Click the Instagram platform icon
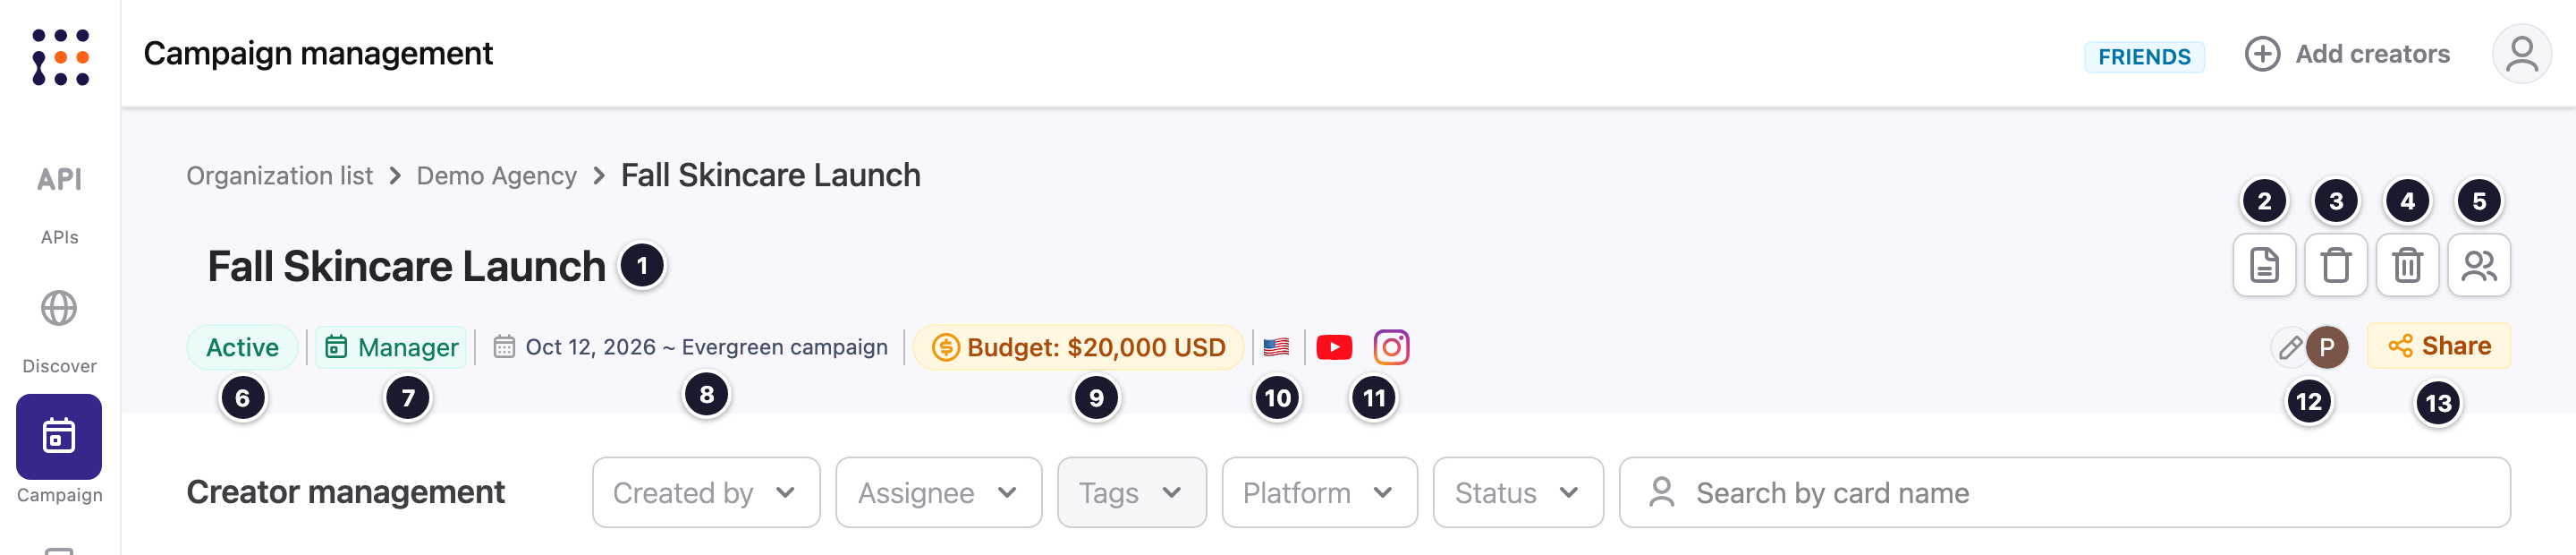The width and height of the screenshot is (2576, 555). [1391, 347]
